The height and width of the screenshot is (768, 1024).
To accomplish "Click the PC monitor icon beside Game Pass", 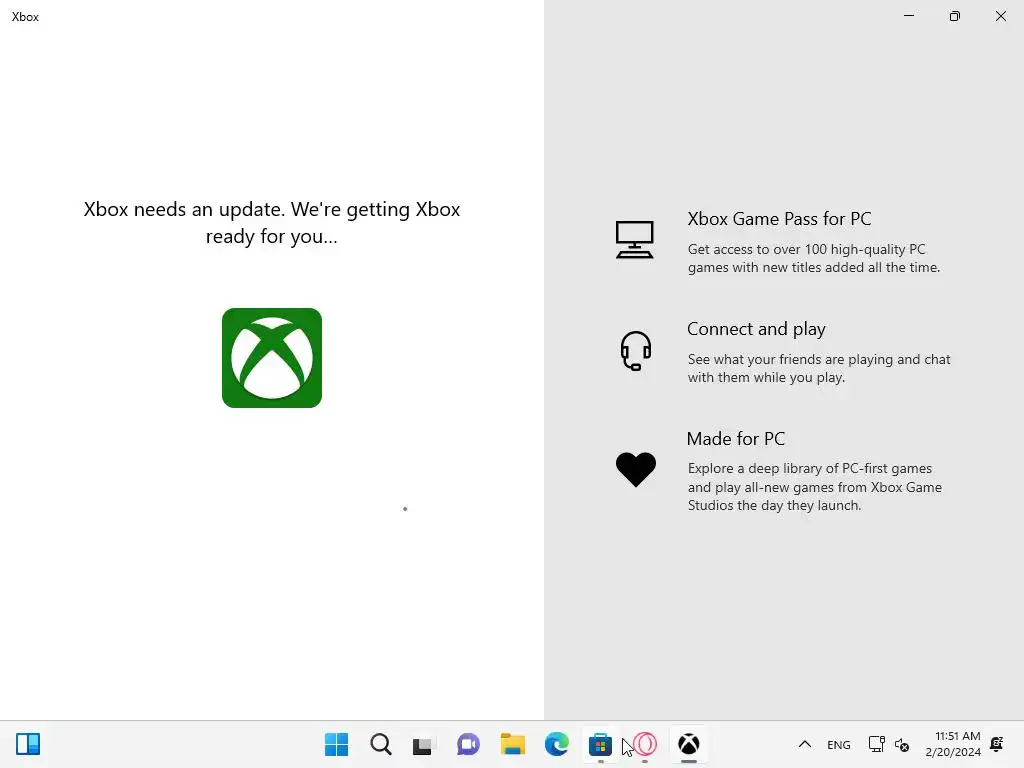I will pos(634,240).
